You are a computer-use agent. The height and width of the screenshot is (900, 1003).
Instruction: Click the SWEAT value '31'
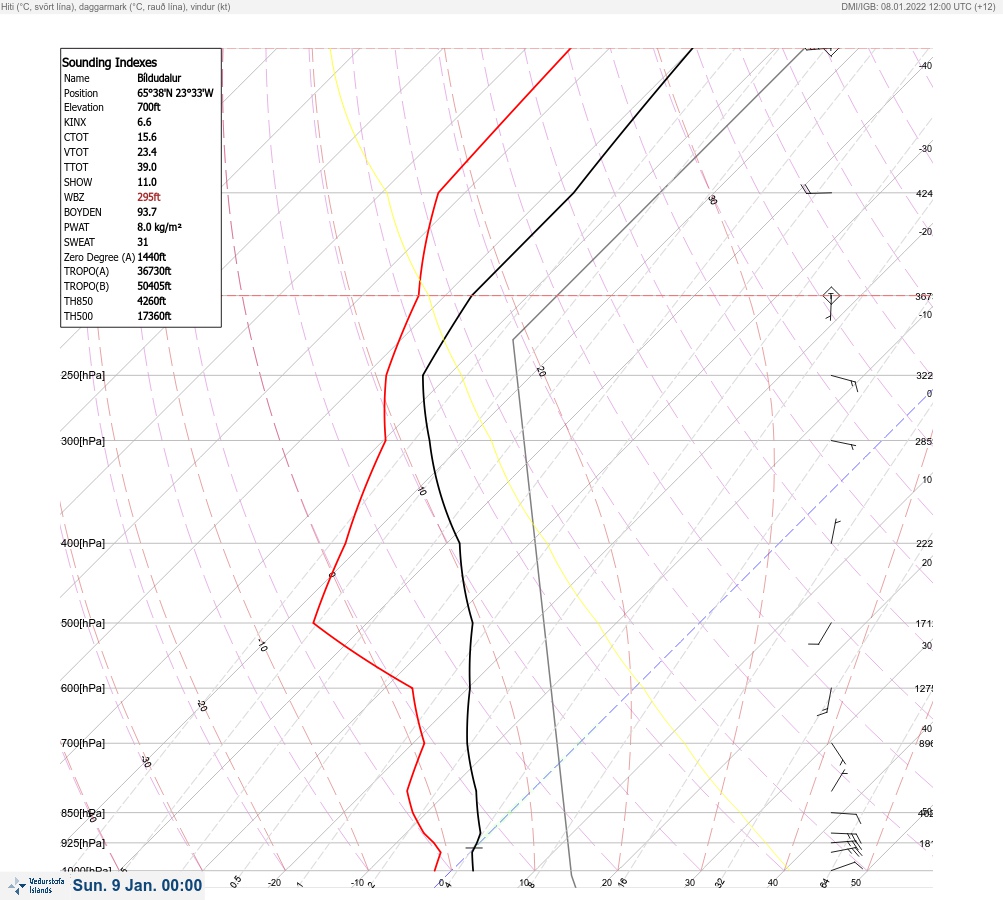click(143, 242)
